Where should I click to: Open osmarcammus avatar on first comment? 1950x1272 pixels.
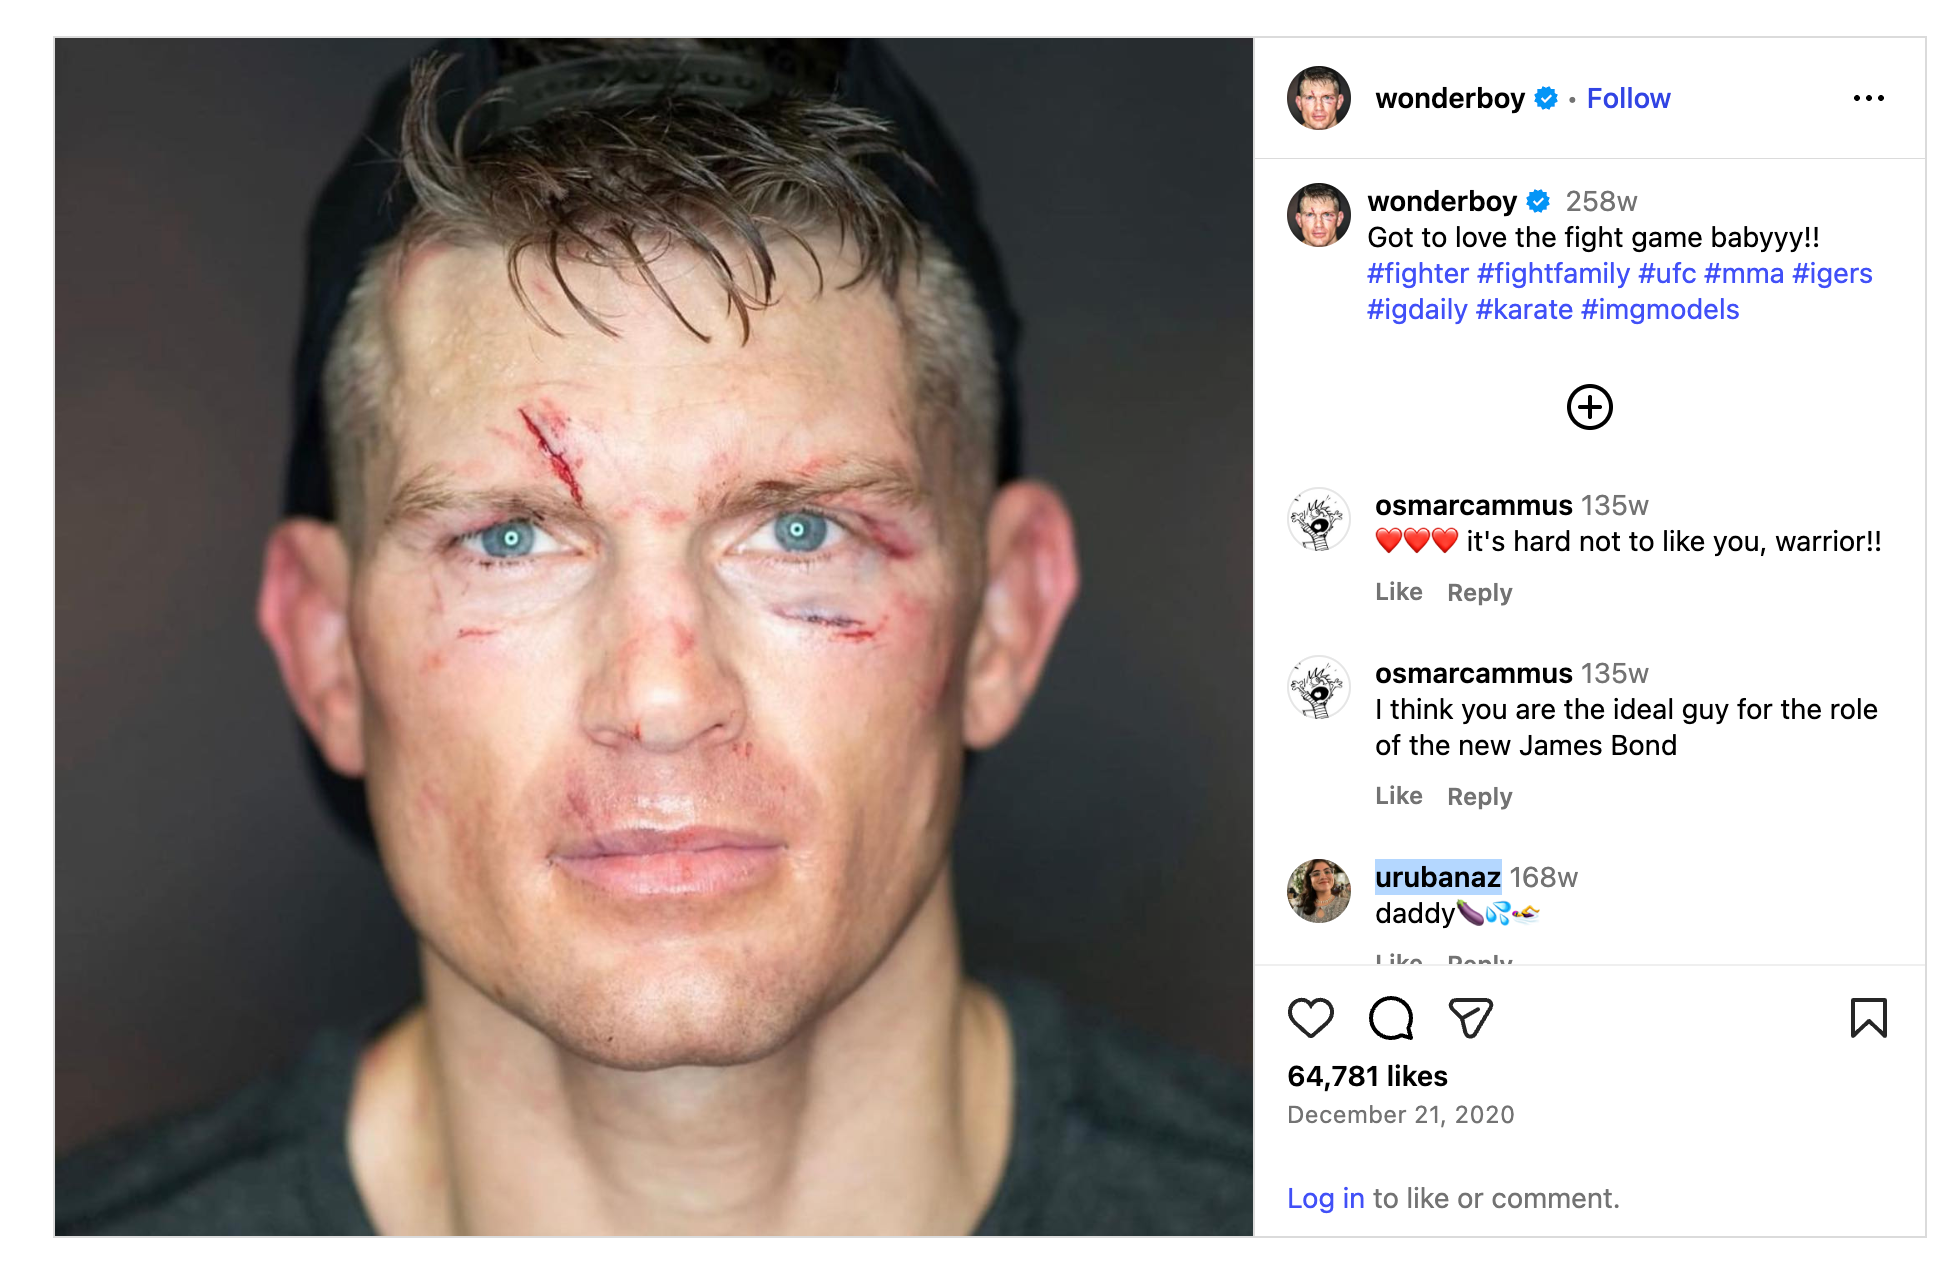[1318, 520]
